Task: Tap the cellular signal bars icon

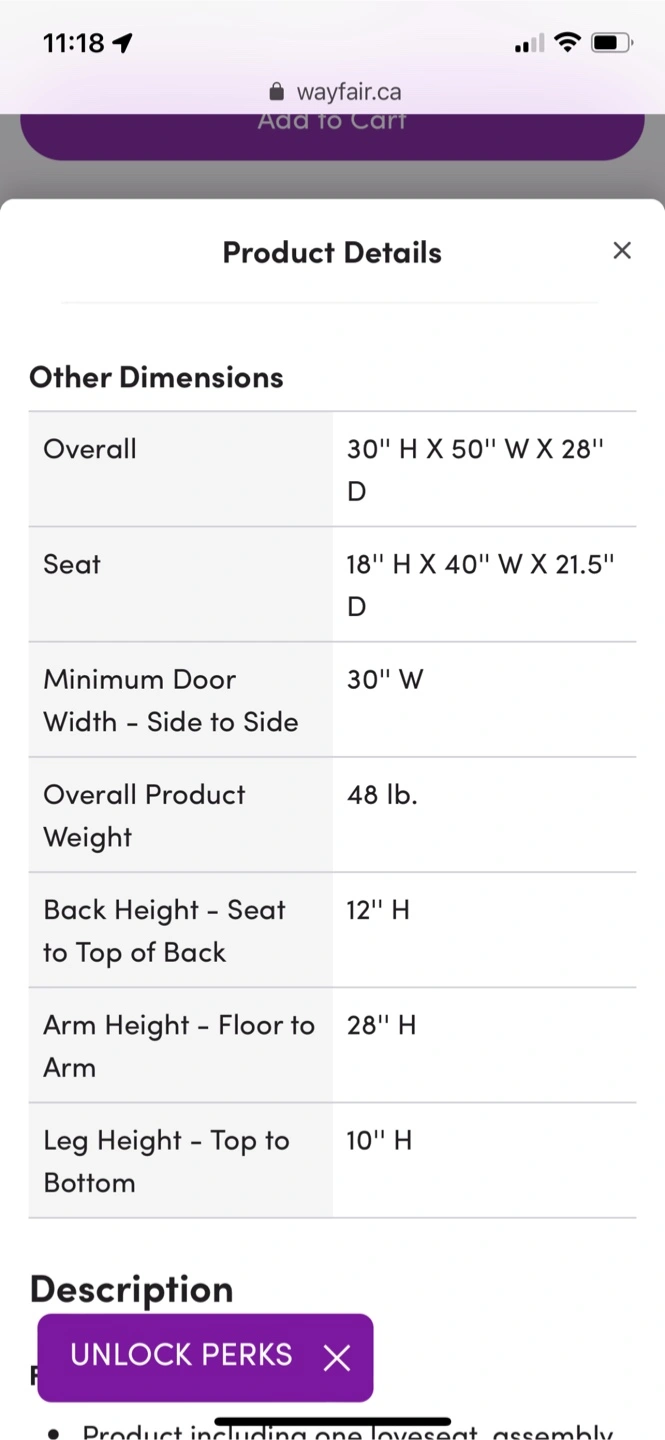Action: (529, 43)
